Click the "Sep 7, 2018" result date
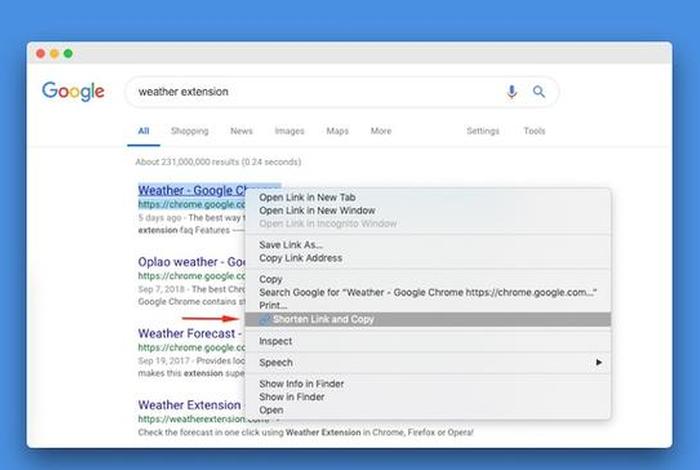The width and height of the screenshot is (700, 470). (x=161, y=289)
